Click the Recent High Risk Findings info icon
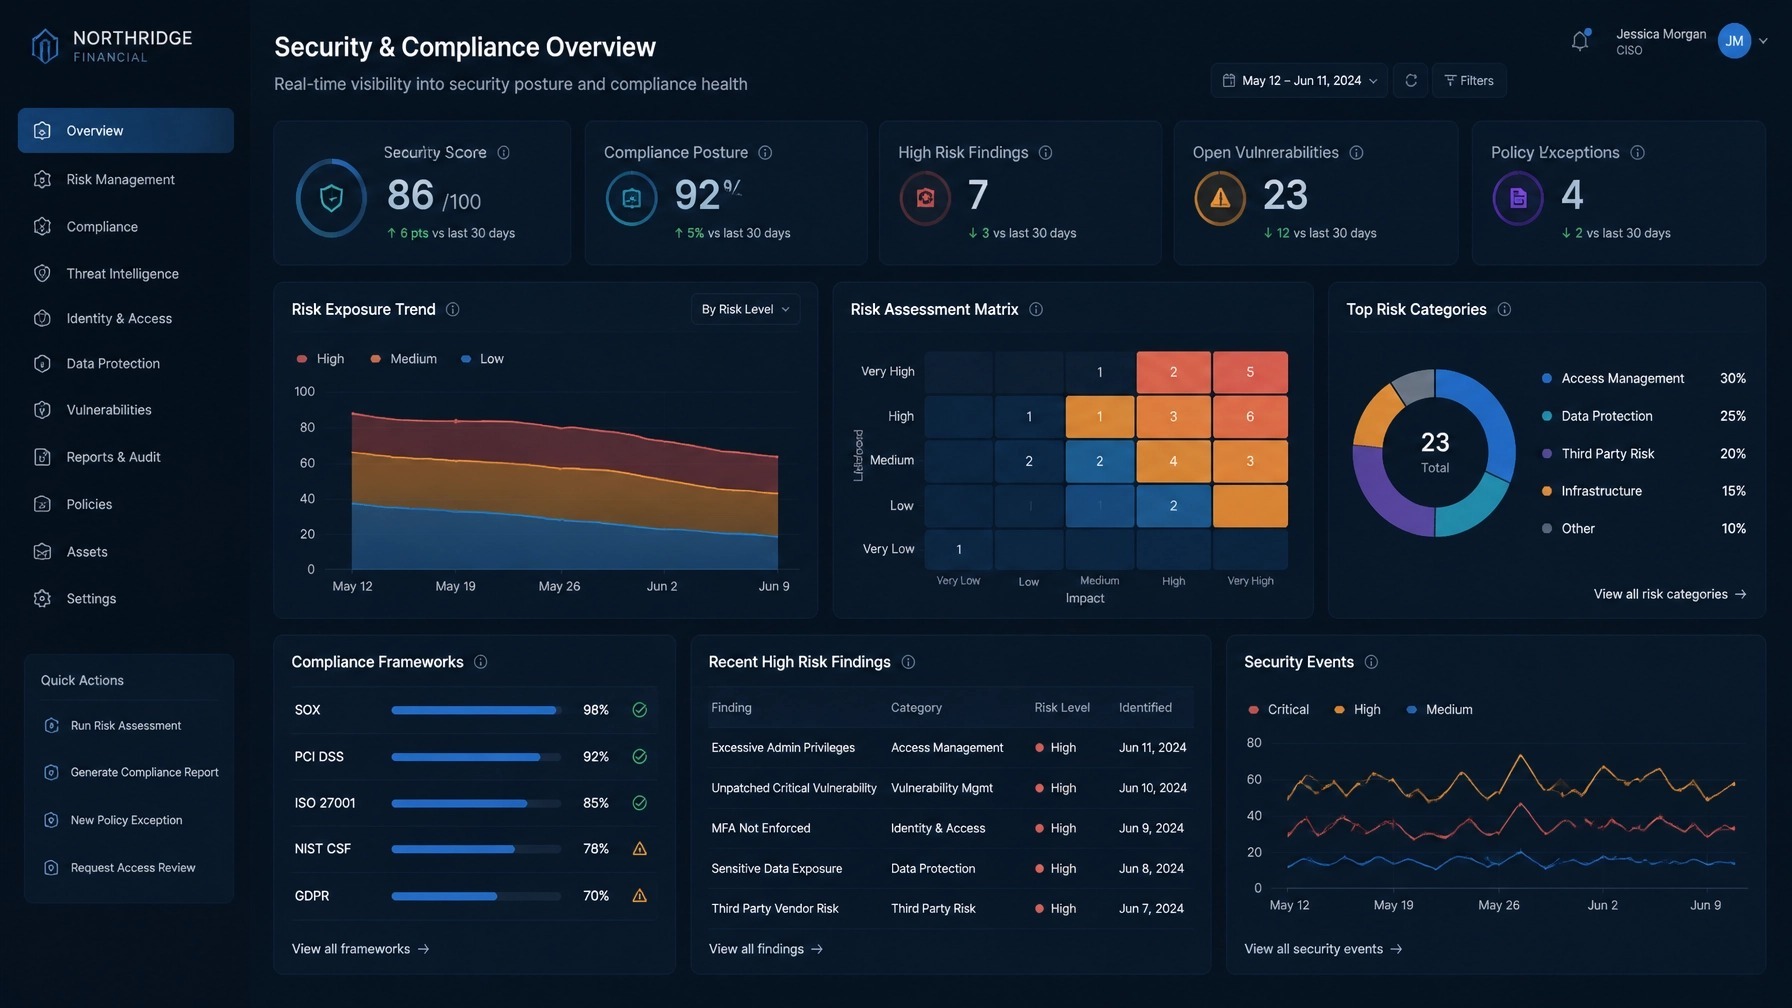This screenshot has height=1008, width=1792. point(908,662)
